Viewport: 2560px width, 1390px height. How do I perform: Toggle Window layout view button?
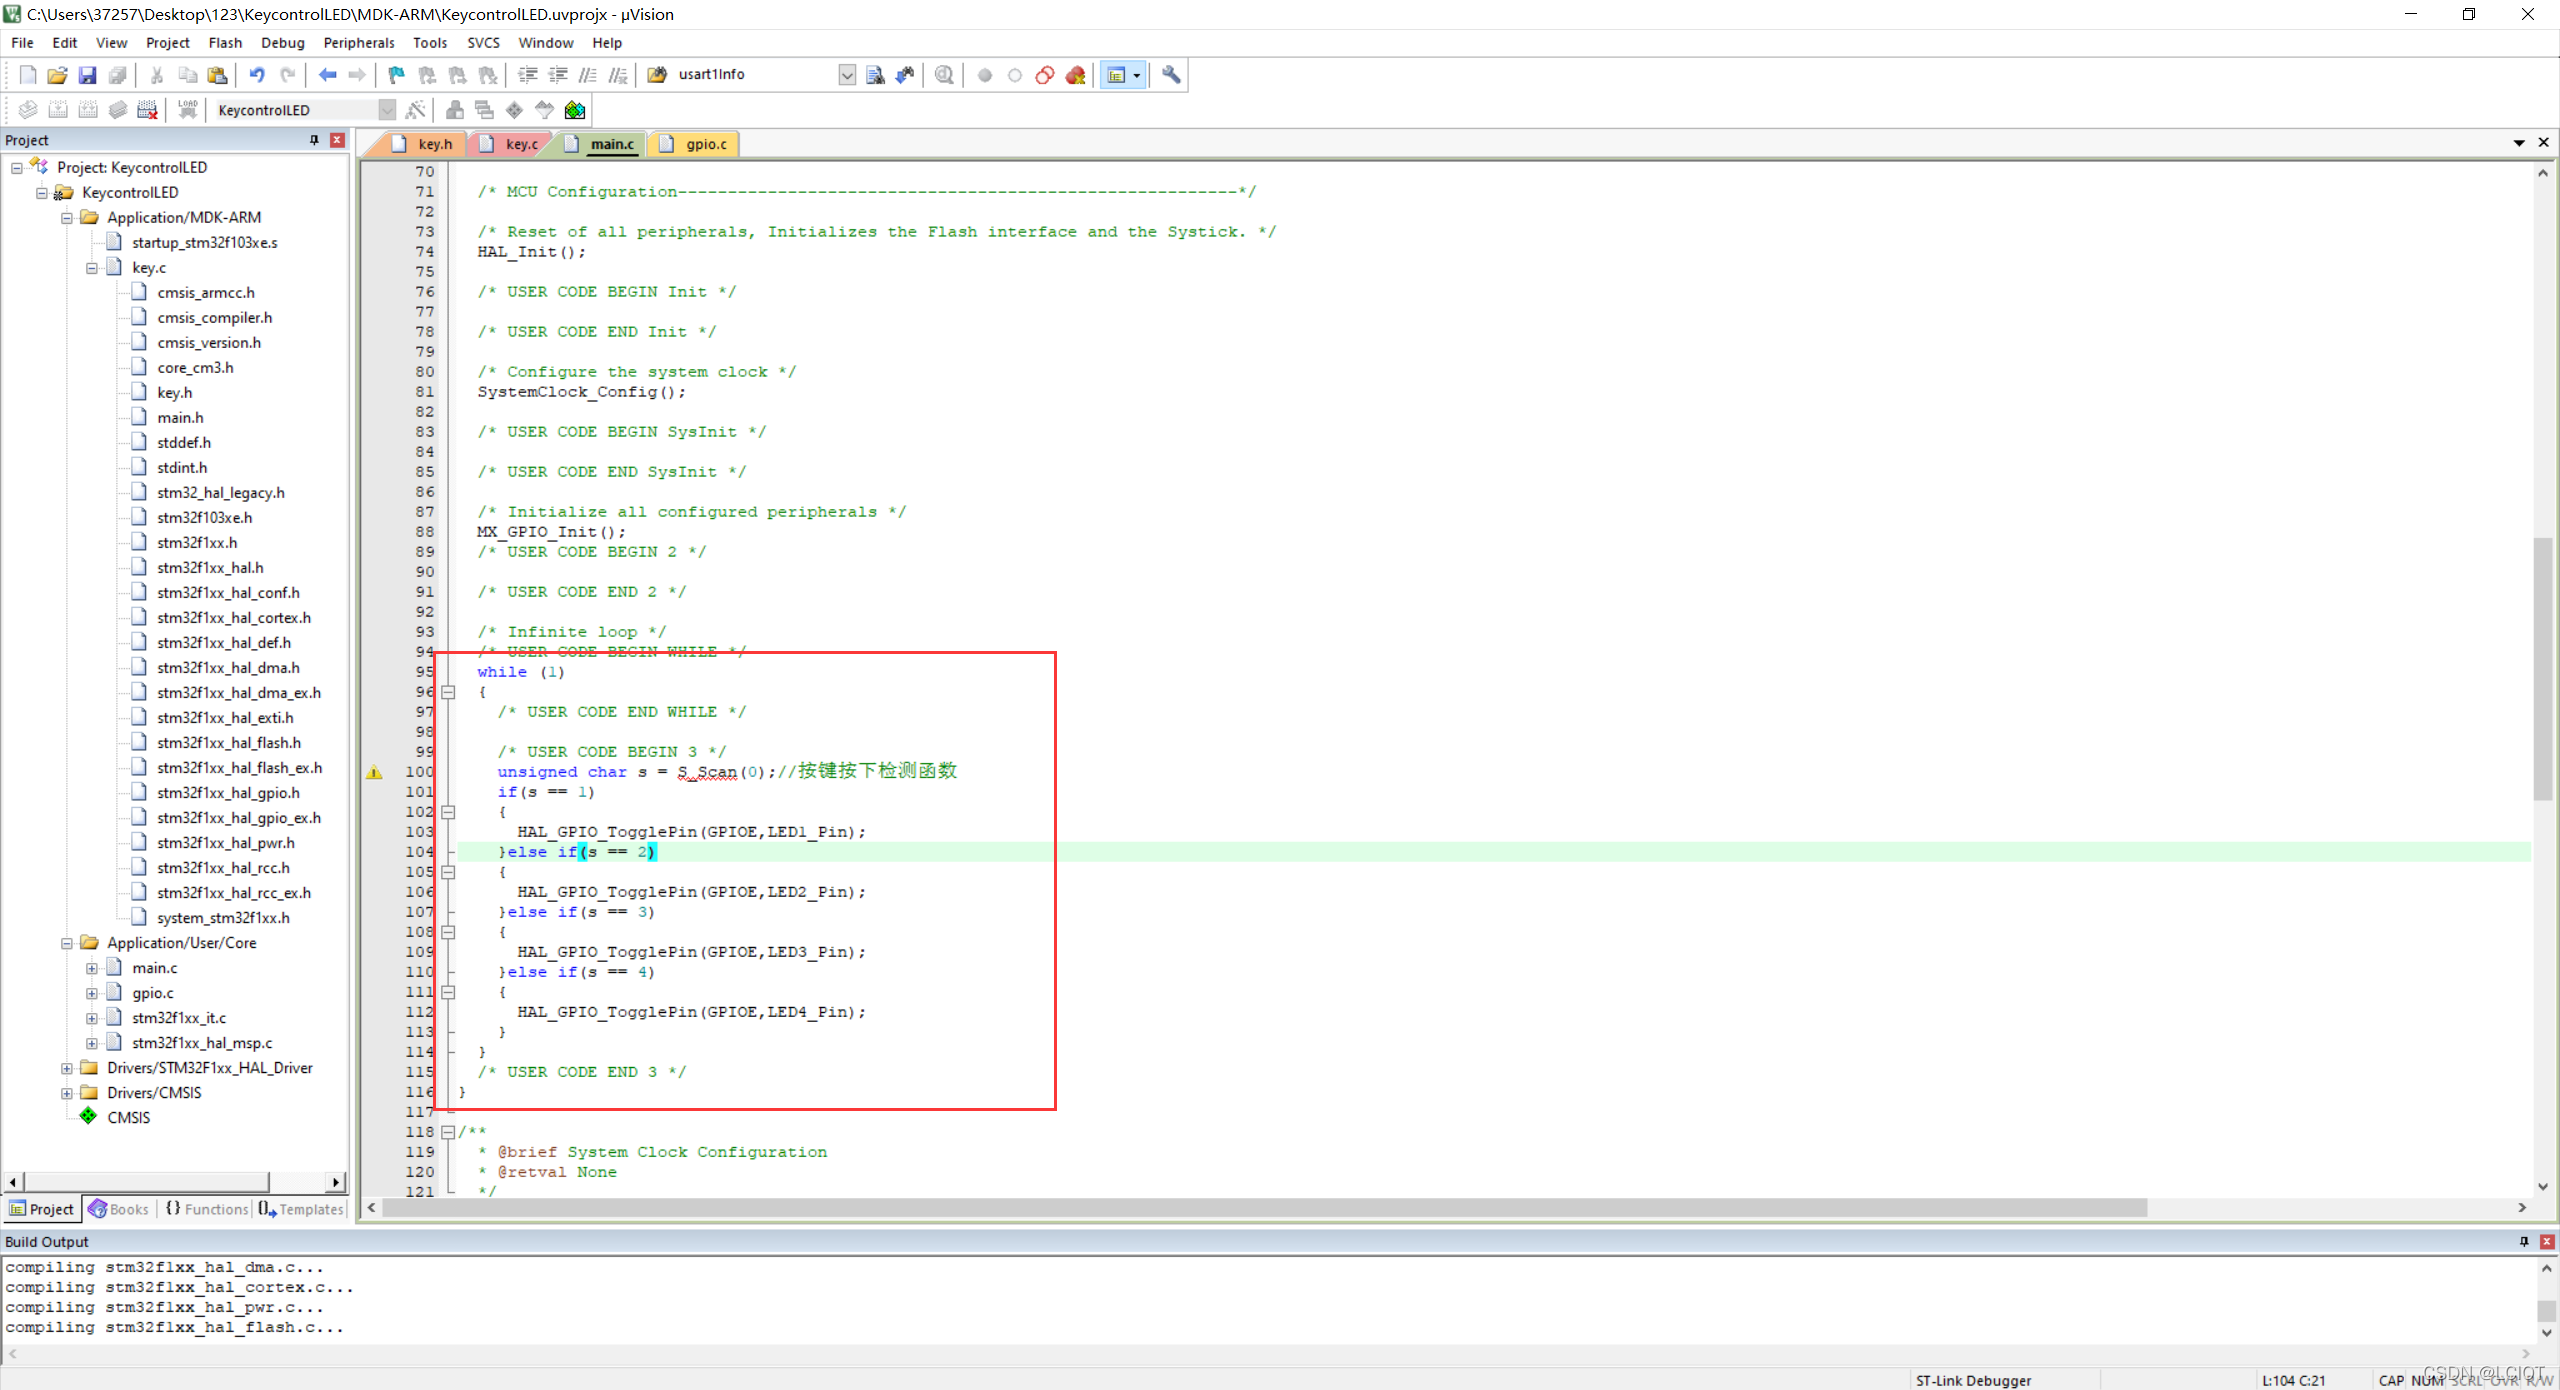pyautogui.click(x=1116, y=75)
